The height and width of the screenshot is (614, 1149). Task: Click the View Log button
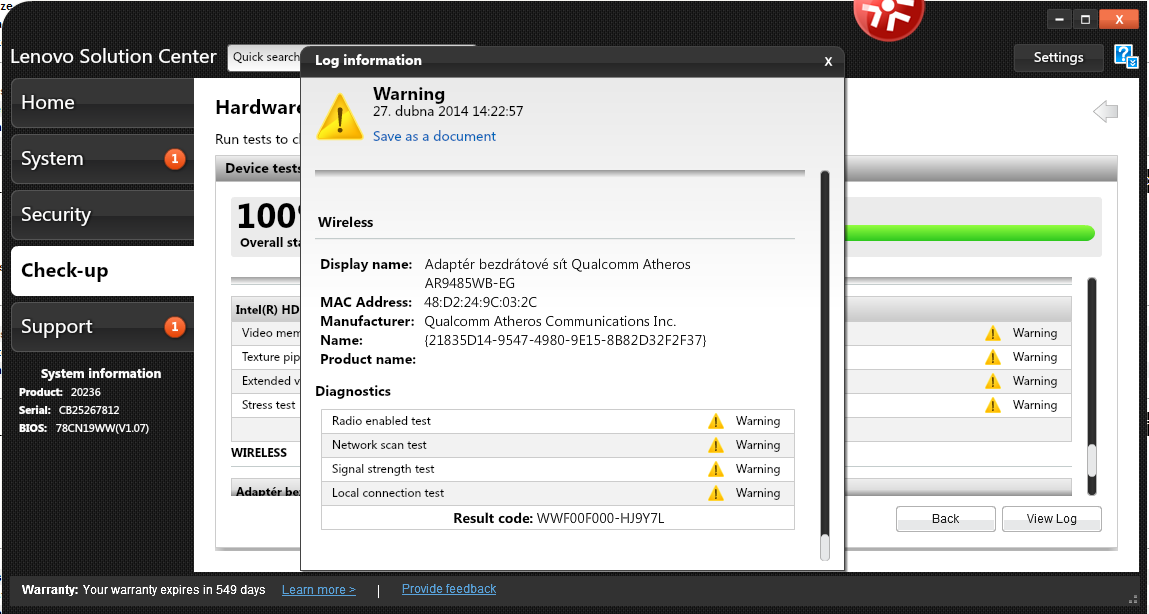(1052, 519)
